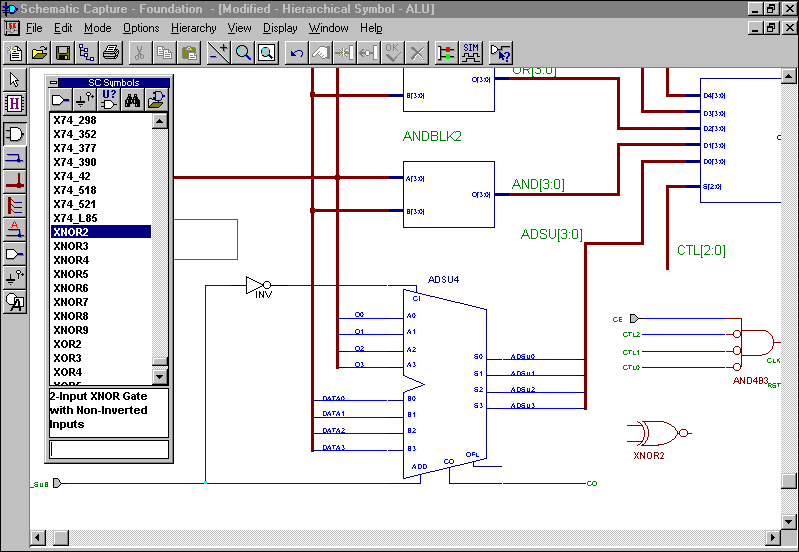Open the Display menu
Viewport: 799px width, 552px height.
(x=280, y=28)
